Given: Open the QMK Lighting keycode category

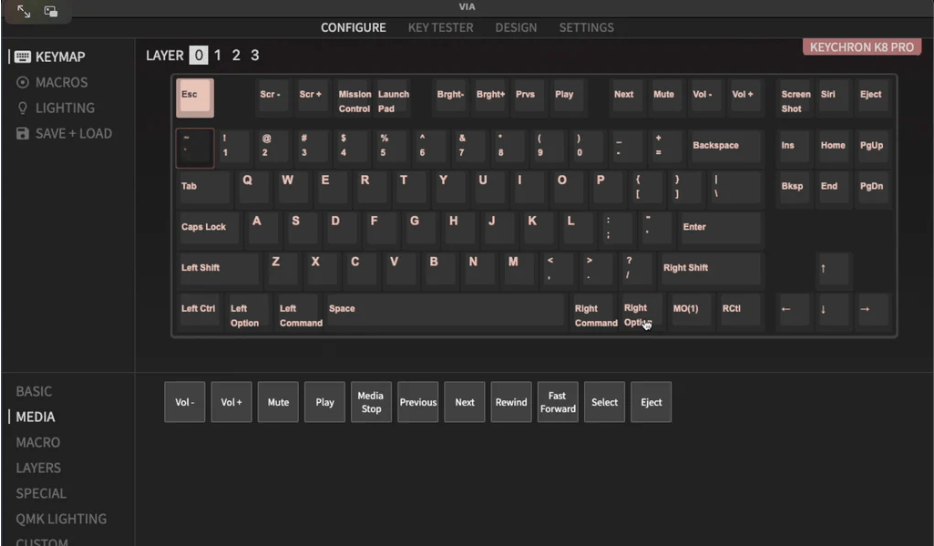Looking at the screenshot, I should click(61, 519).
